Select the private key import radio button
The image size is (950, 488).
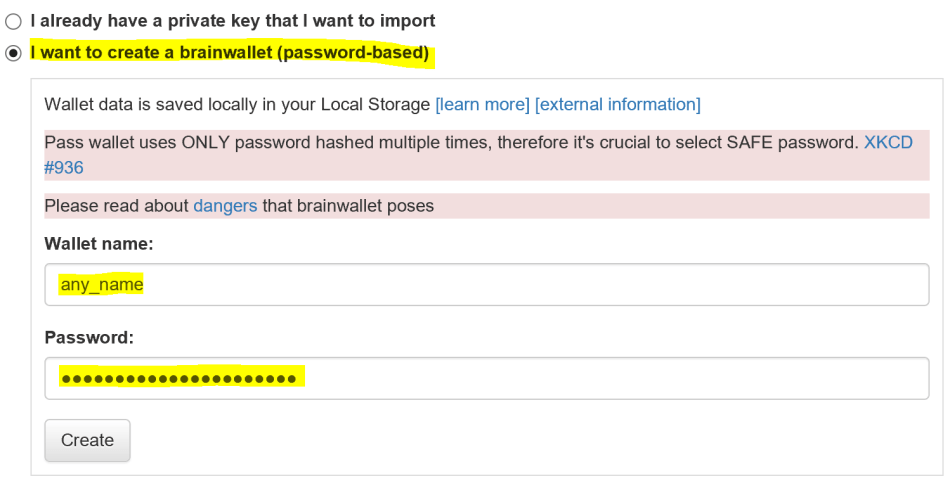point(13,21)
